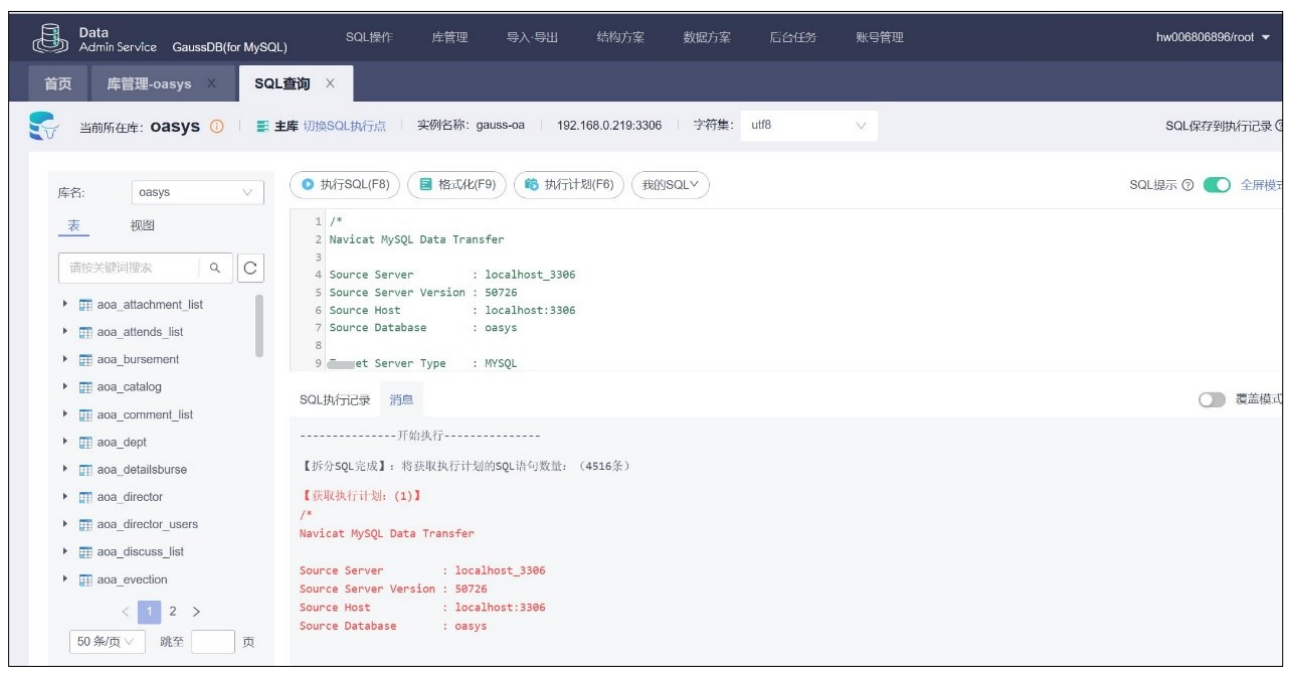Image resolution: width=1291 pixels, height=673 pixels.
Task: Click the table icon of aoa_director
Action: [86, 497]
